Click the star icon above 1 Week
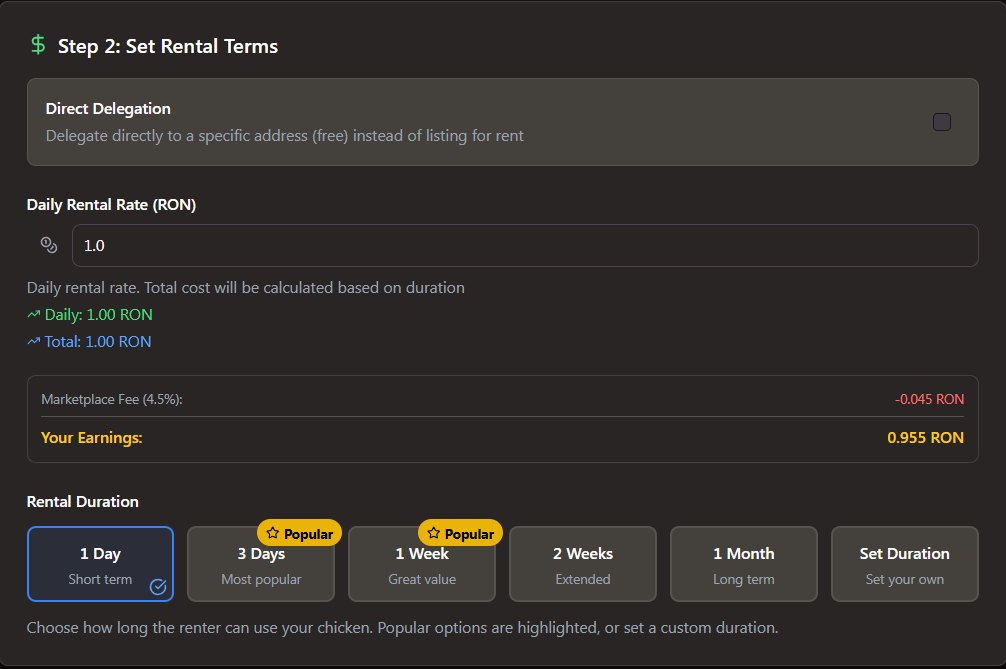The width and height of the screenshot is (1006, 669). coord(433,534)
